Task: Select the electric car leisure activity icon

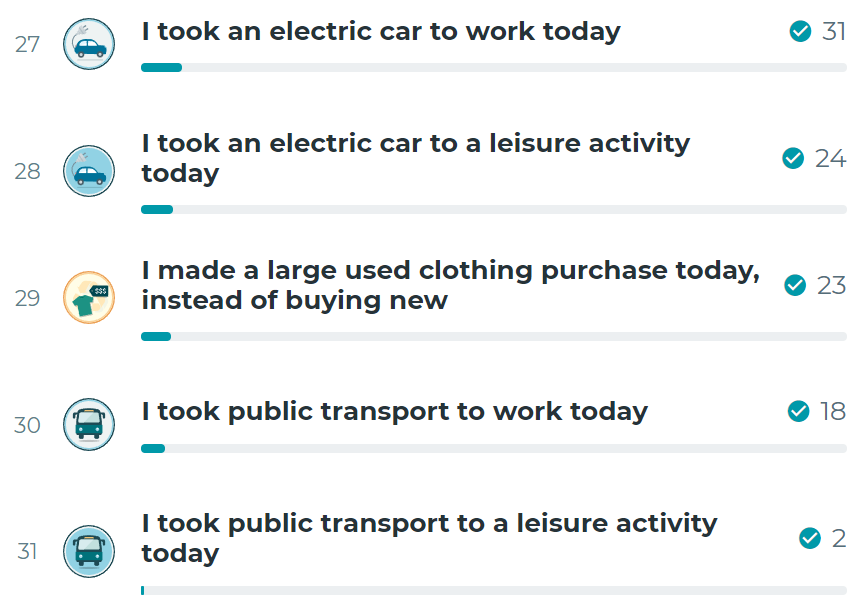Action: point(89,171)
